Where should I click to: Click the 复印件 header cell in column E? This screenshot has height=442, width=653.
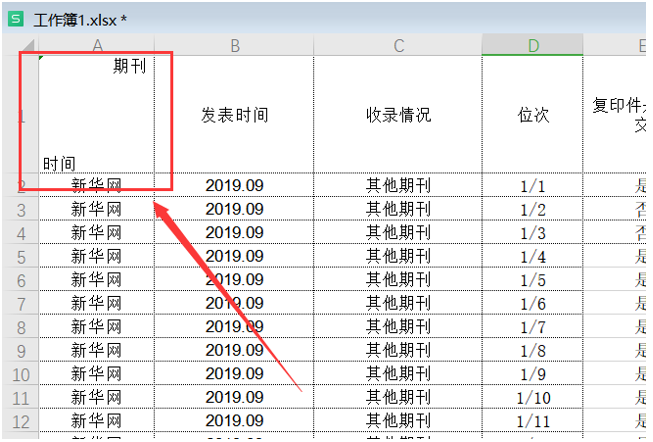615,115
